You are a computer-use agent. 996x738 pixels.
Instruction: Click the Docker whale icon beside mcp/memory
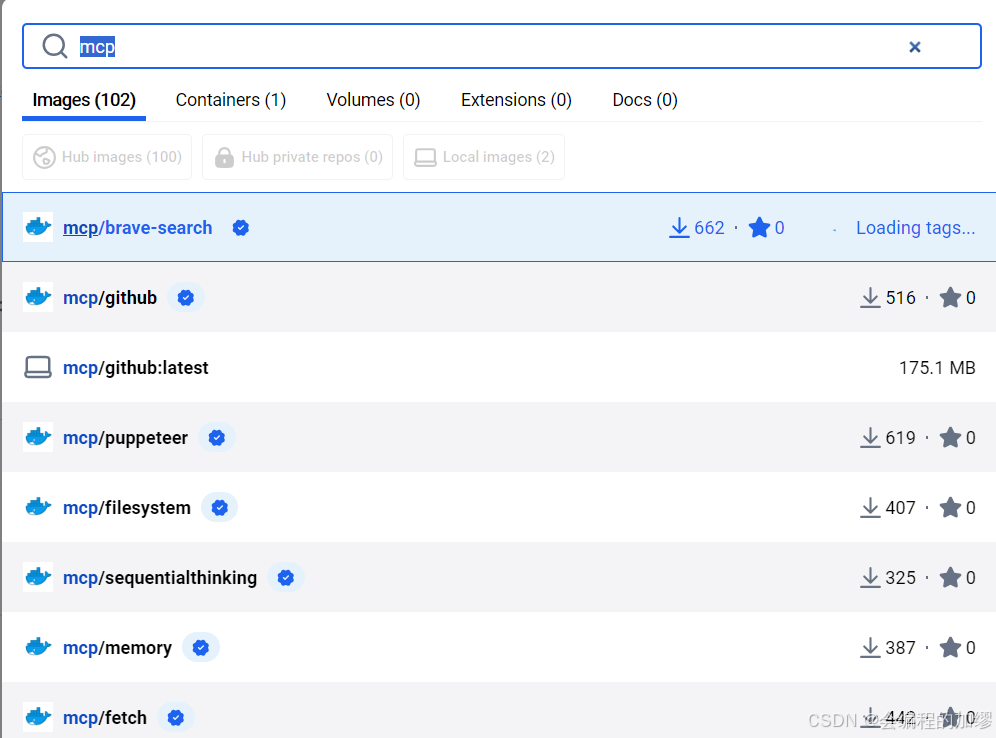coord(38,647)
